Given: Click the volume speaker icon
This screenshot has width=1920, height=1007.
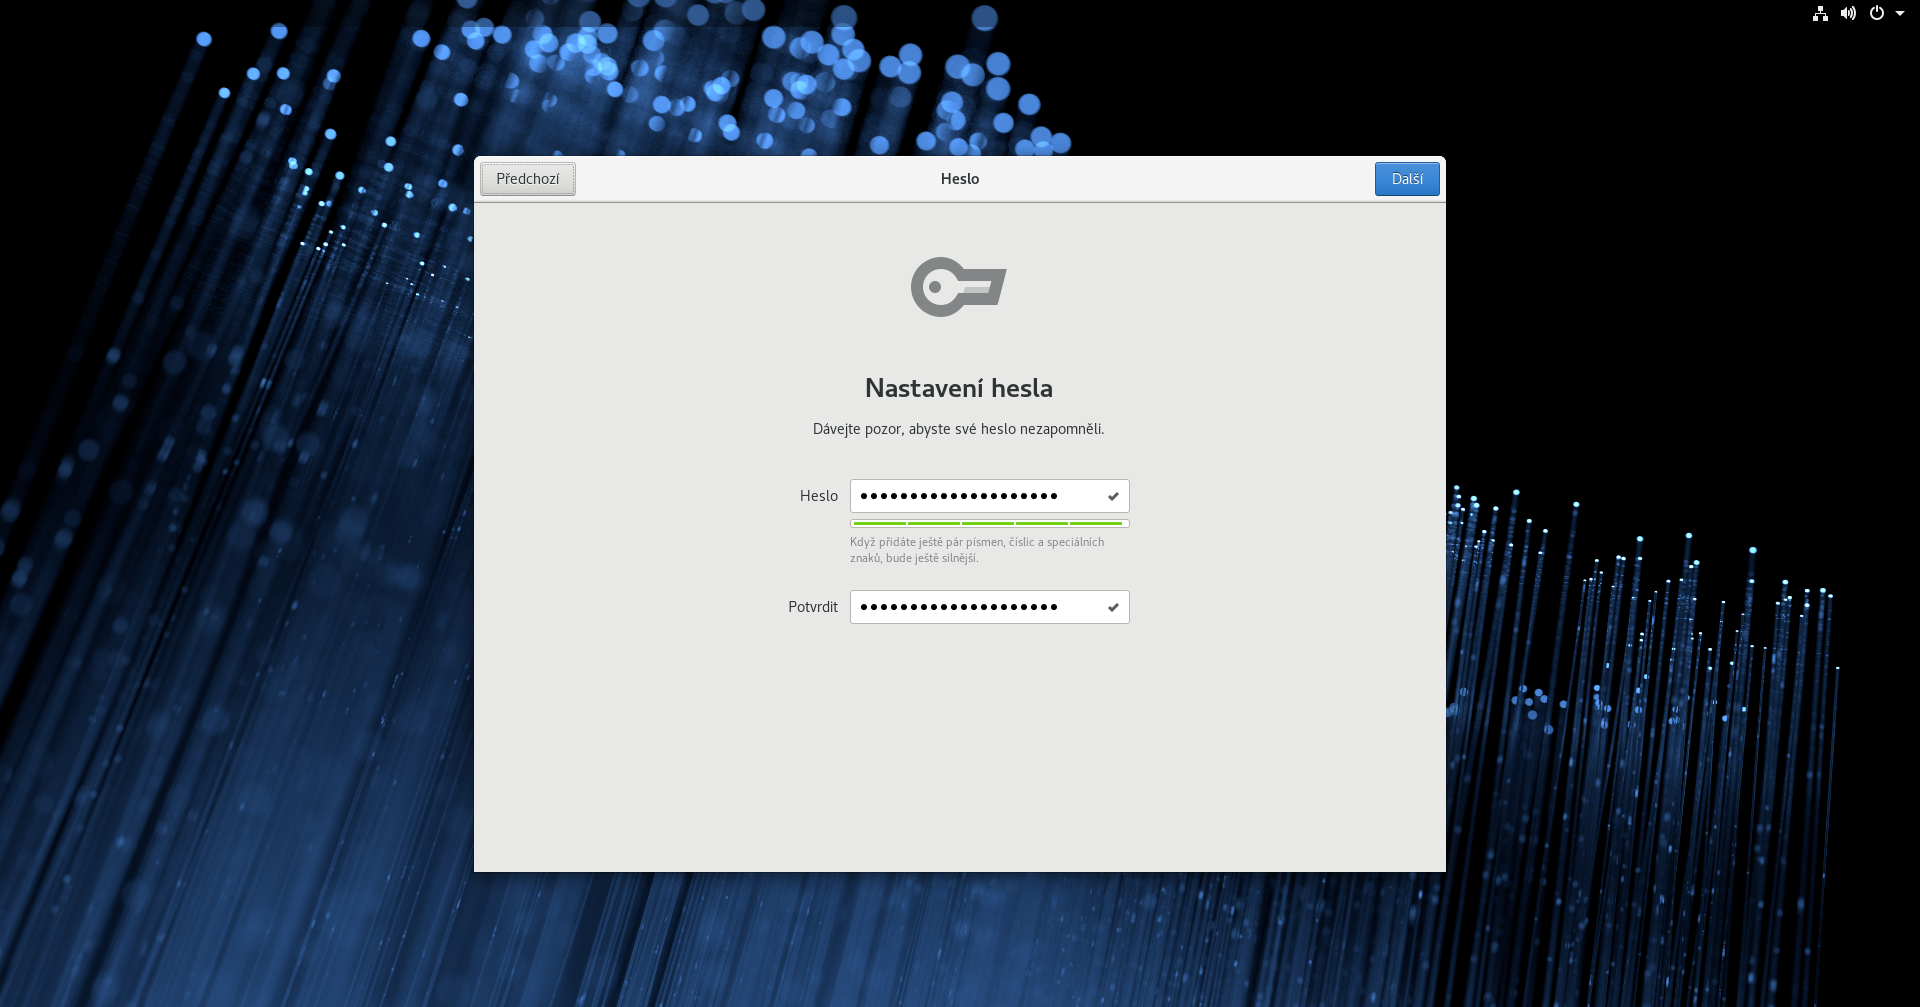Looking at the screenshot, I should point(1848,13).
